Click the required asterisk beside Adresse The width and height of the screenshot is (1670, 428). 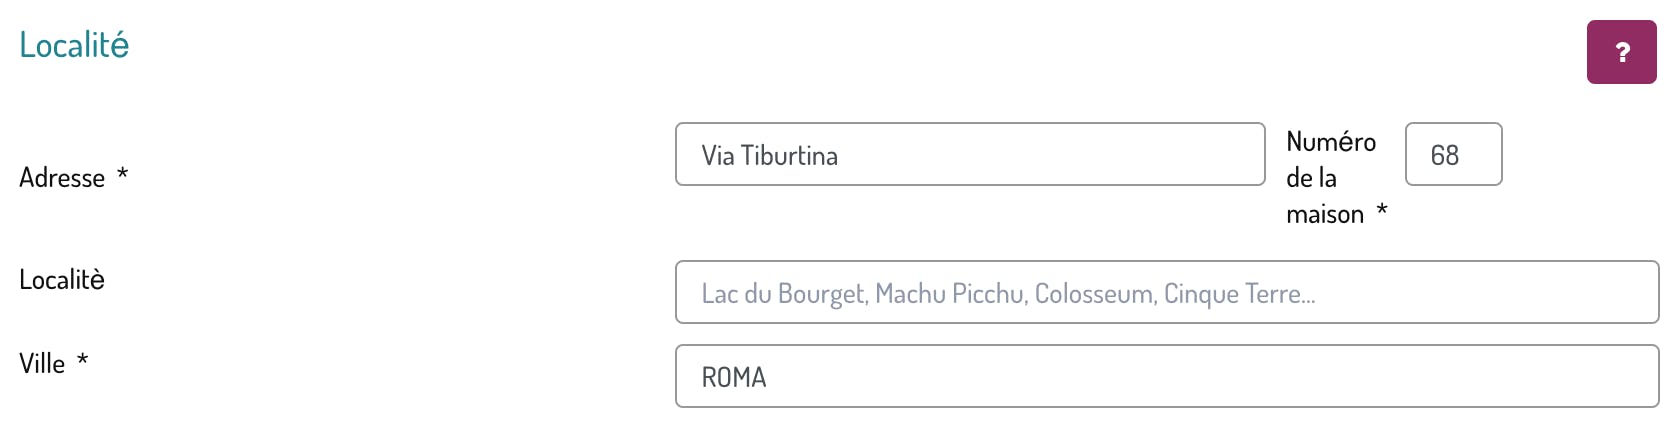(x=122, y=174)
